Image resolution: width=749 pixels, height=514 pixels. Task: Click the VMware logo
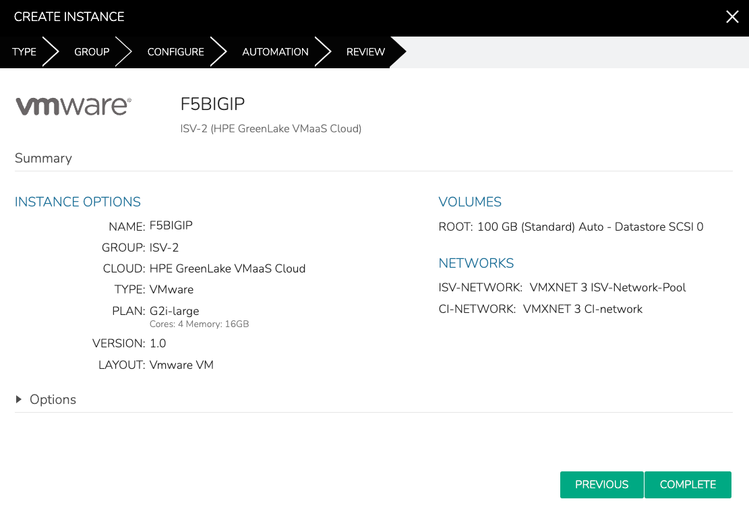point(73,105)
